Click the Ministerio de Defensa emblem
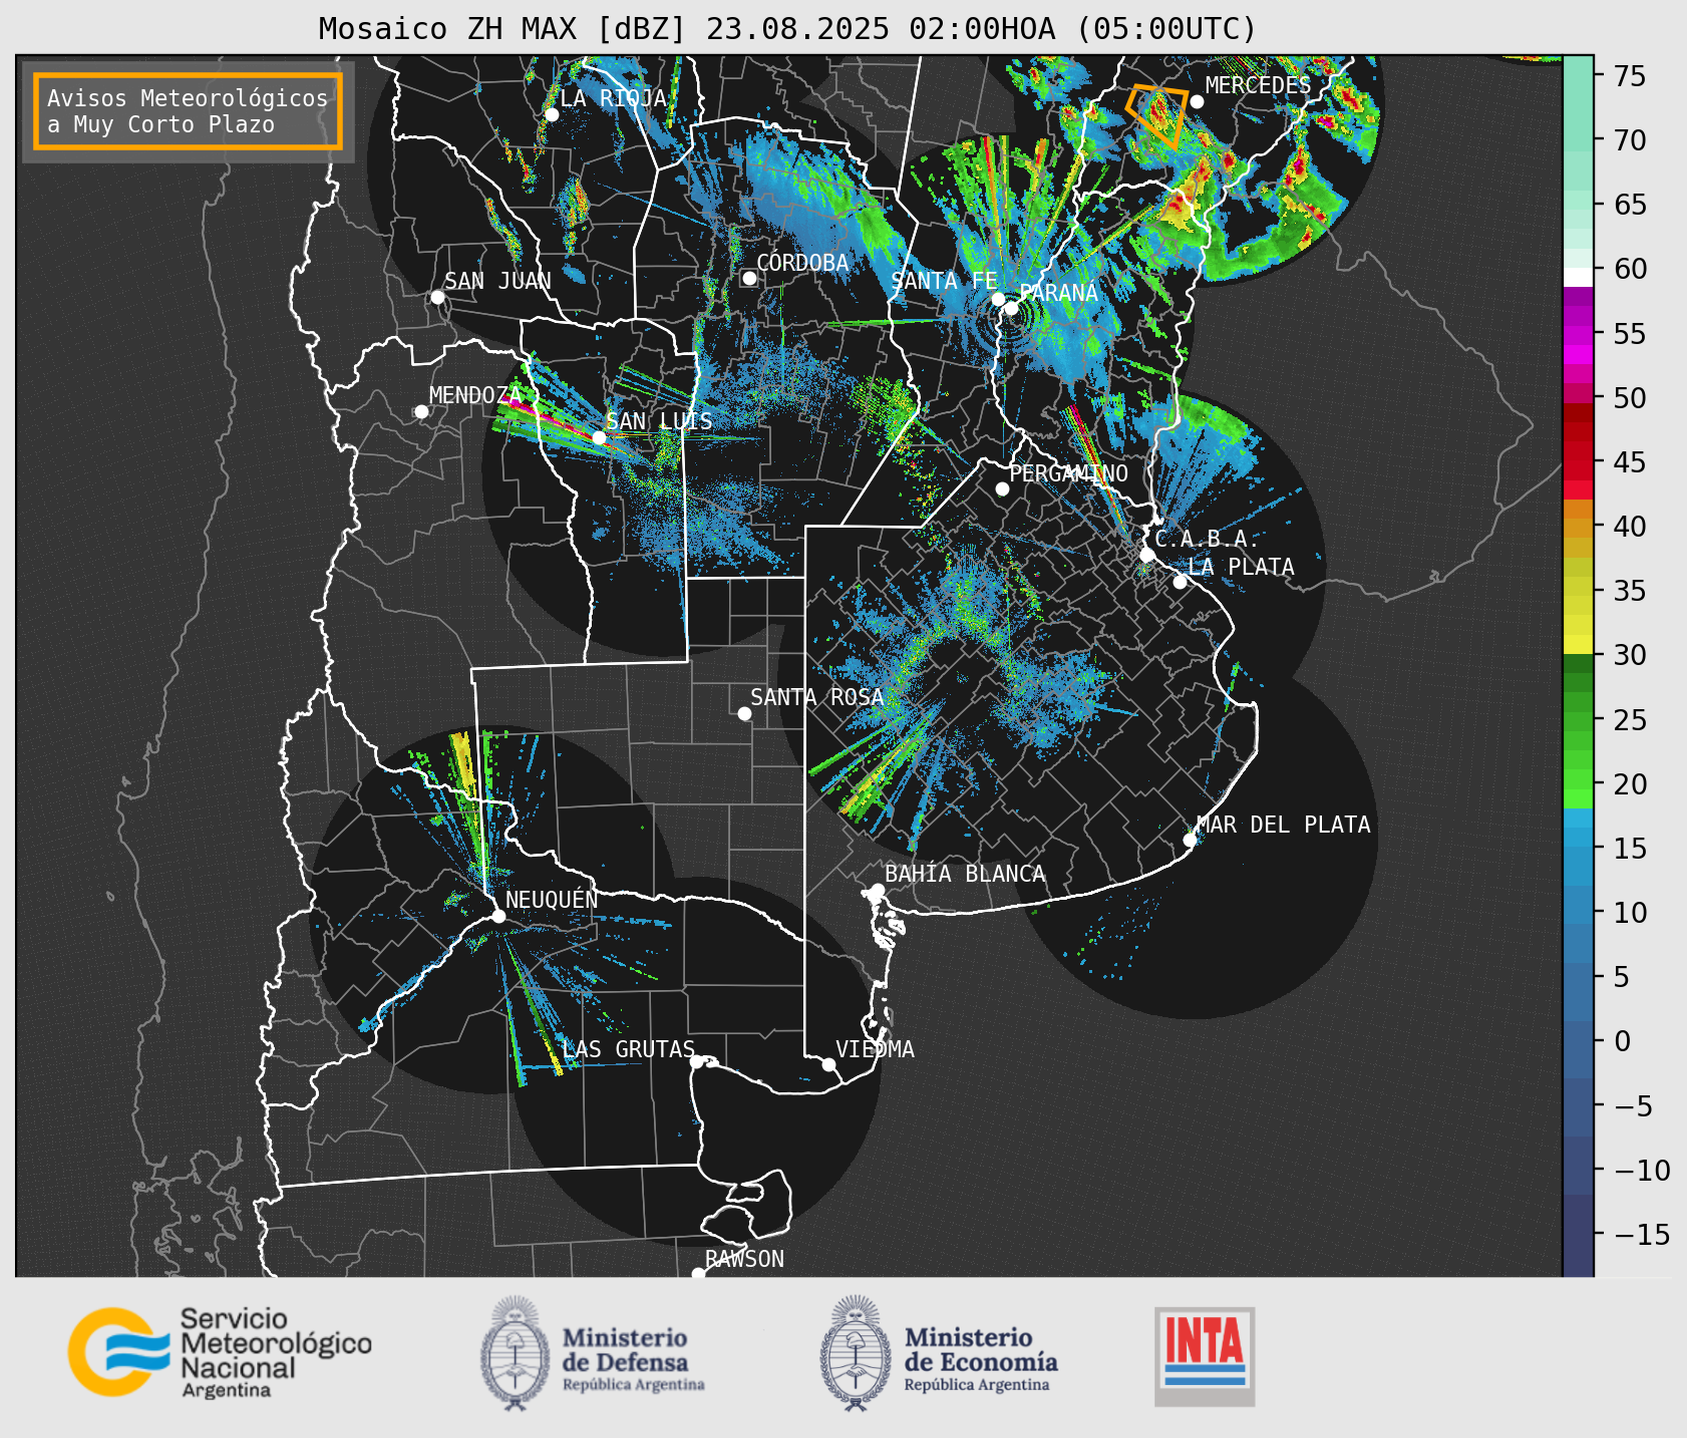 click(515, 1353)
